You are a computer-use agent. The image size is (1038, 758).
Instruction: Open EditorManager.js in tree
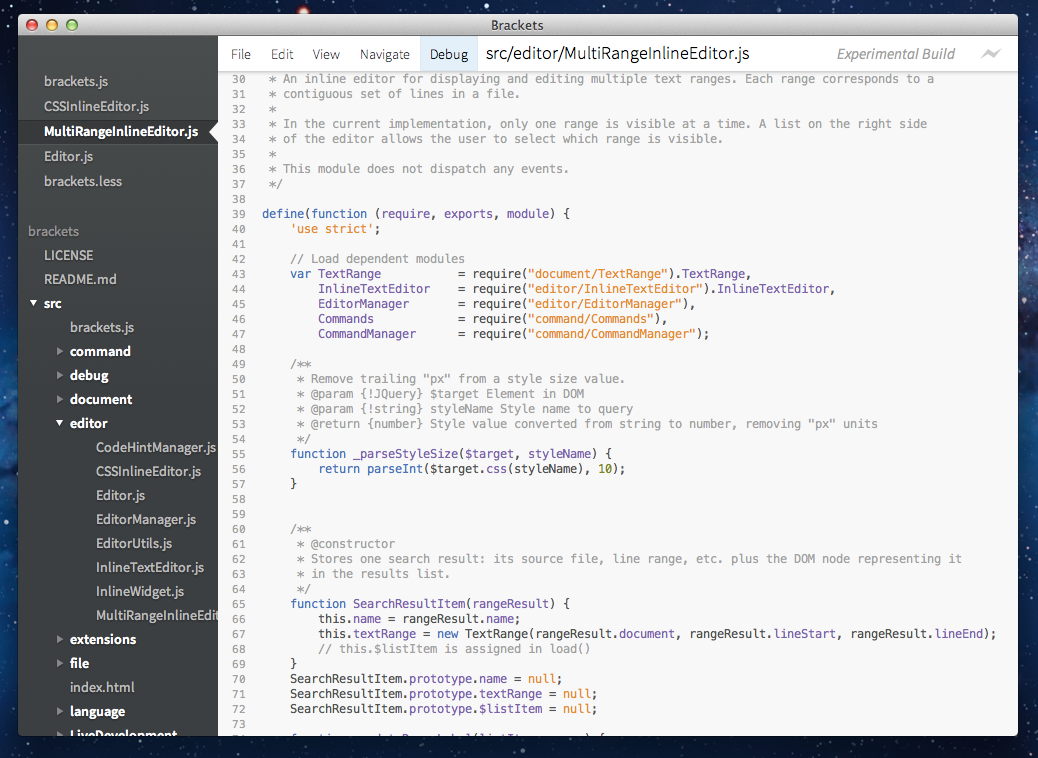(146, 519)
